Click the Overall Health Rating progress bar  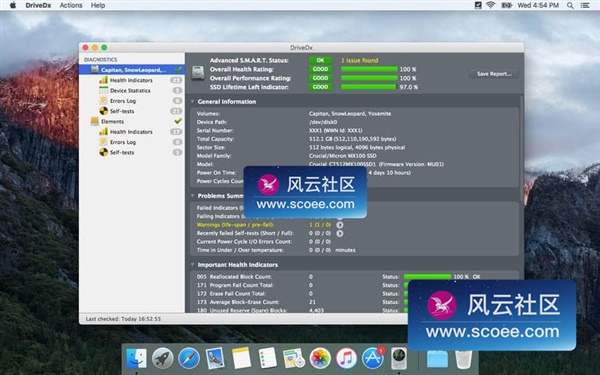point(369,69)
